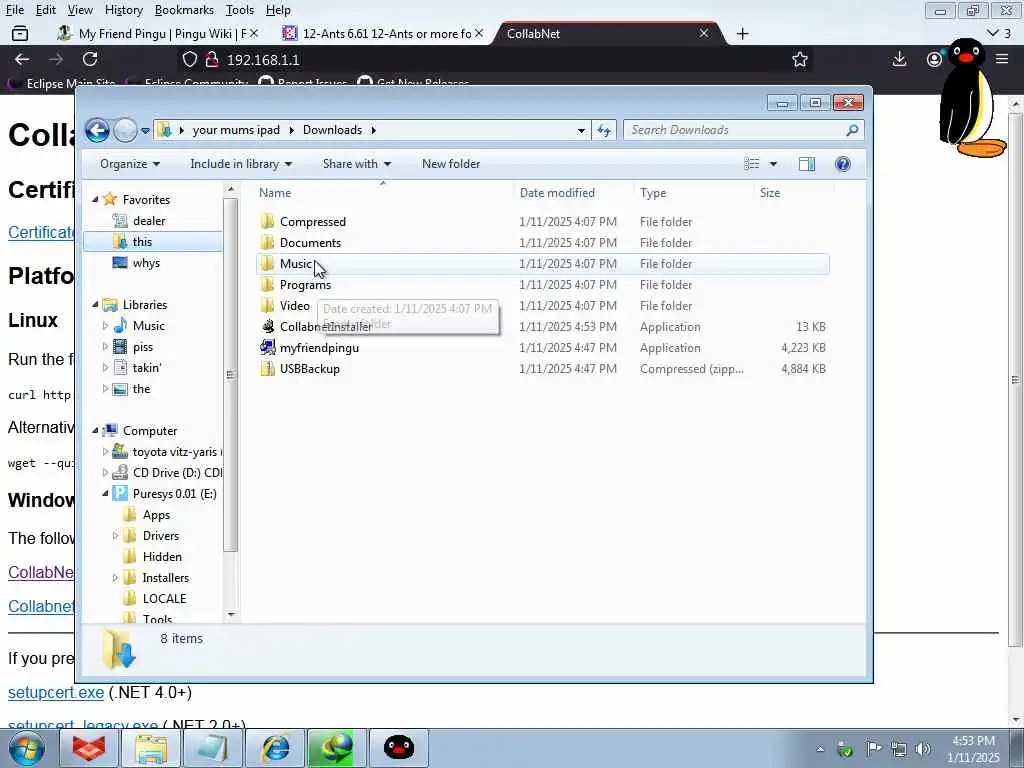Show hidden tray icons arrow
1024x768 pixels.
(820, 749)
